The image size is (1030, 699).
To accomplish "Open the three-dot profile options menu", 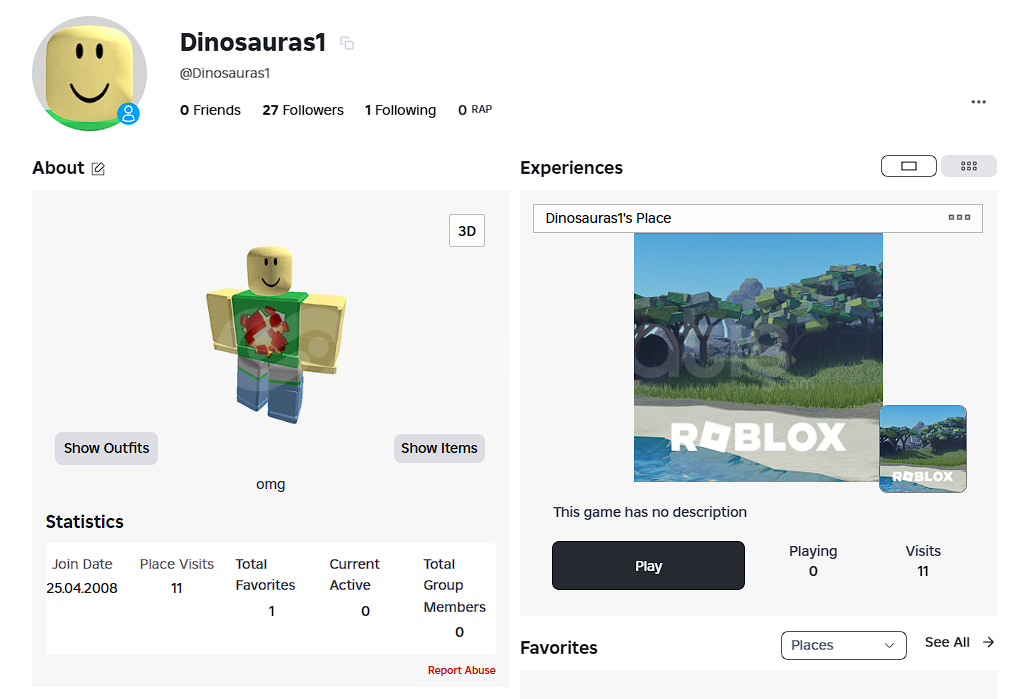I will [x=978, y=102].
